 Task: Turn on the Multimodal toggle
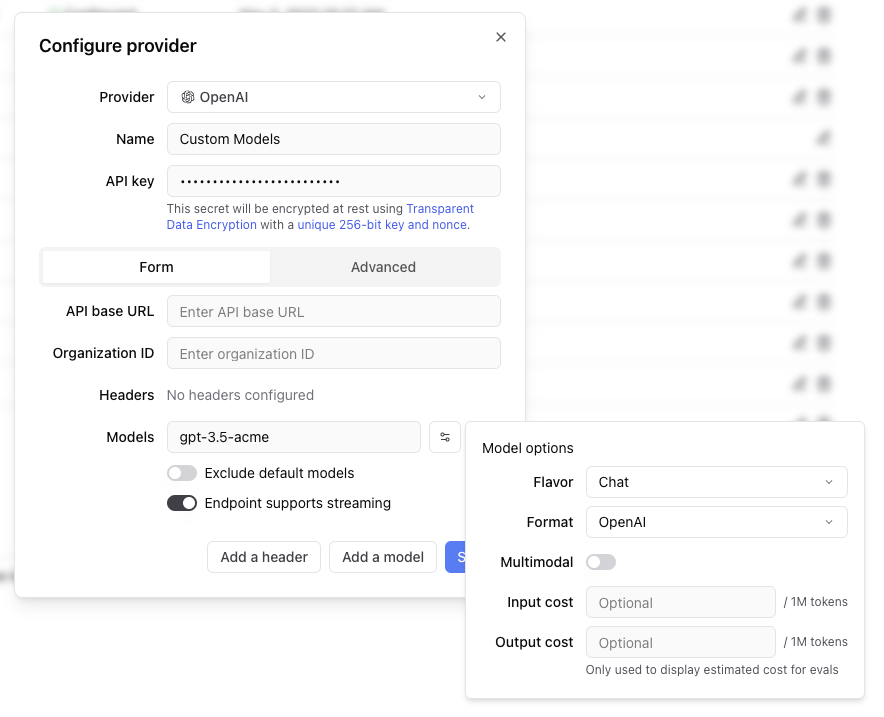pos(601,562)
